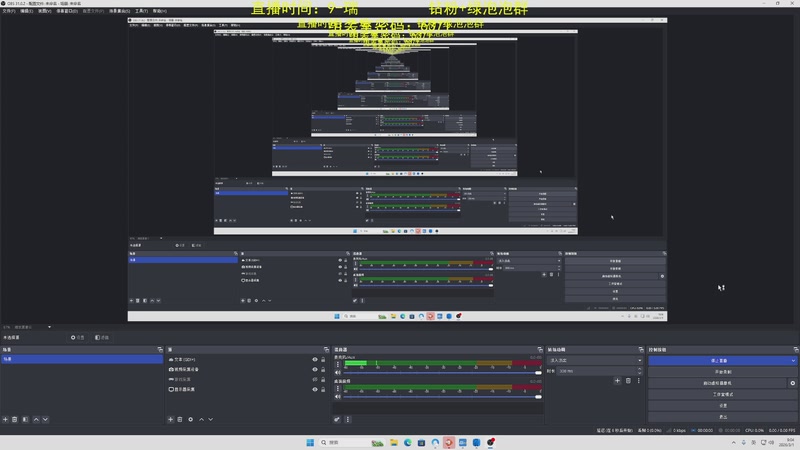
Task: Open Desktop Audio channel three-dot options
Action: pyautogui.click(x=337, y=388)
